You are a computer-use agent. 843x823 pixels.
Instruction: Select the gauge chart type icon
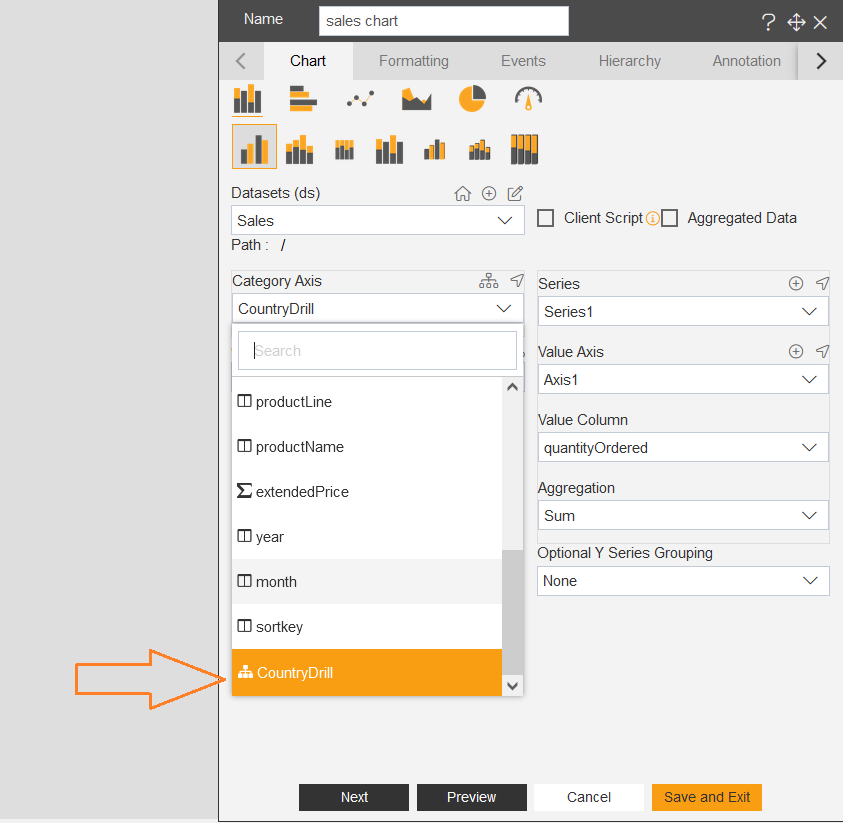(528, 98)
